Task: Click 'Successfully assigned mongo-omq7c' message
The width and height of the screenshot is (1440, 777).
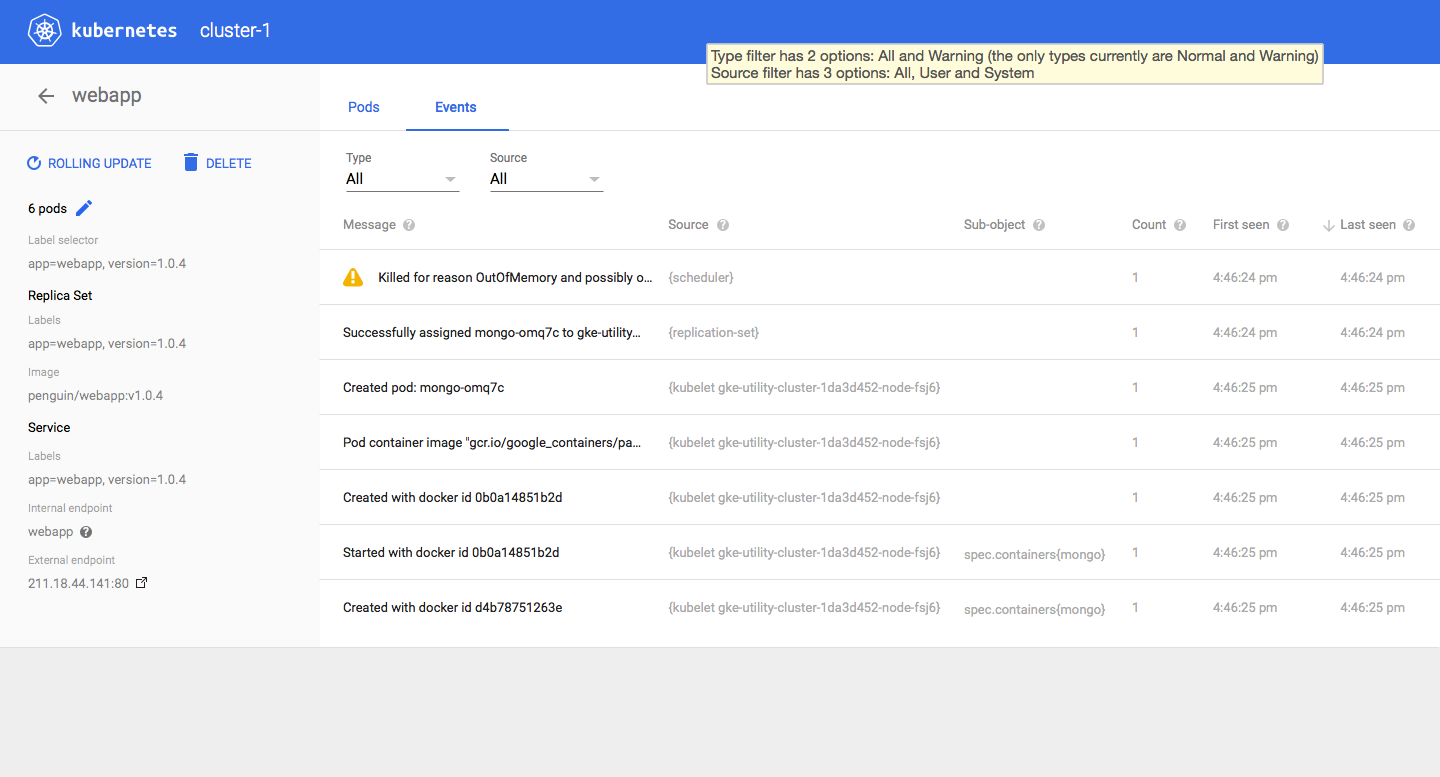Action: click(492, 333)
